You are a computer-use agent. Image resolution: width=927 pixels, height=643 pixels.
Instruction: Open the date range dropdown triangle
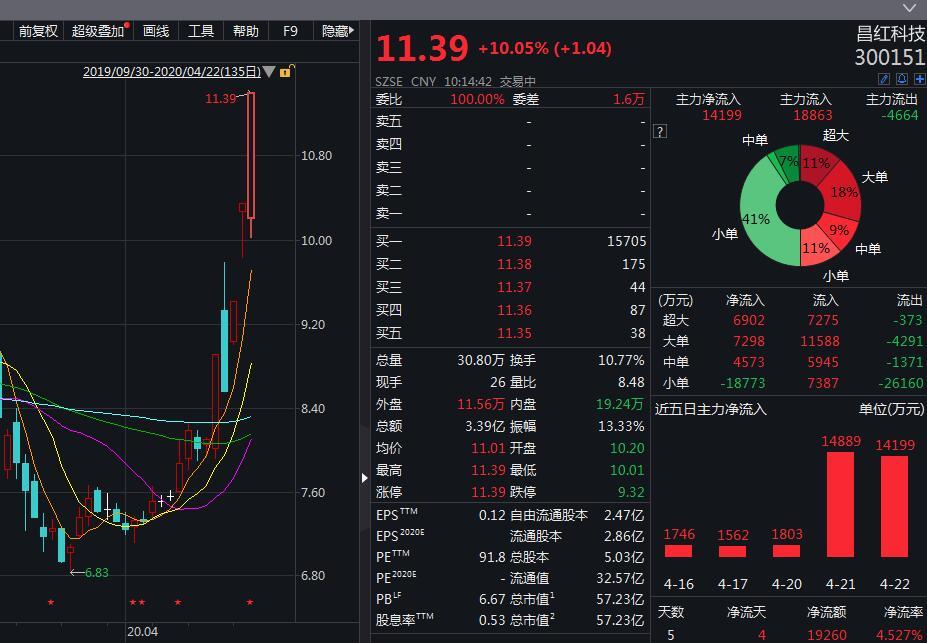click(268, 71)
